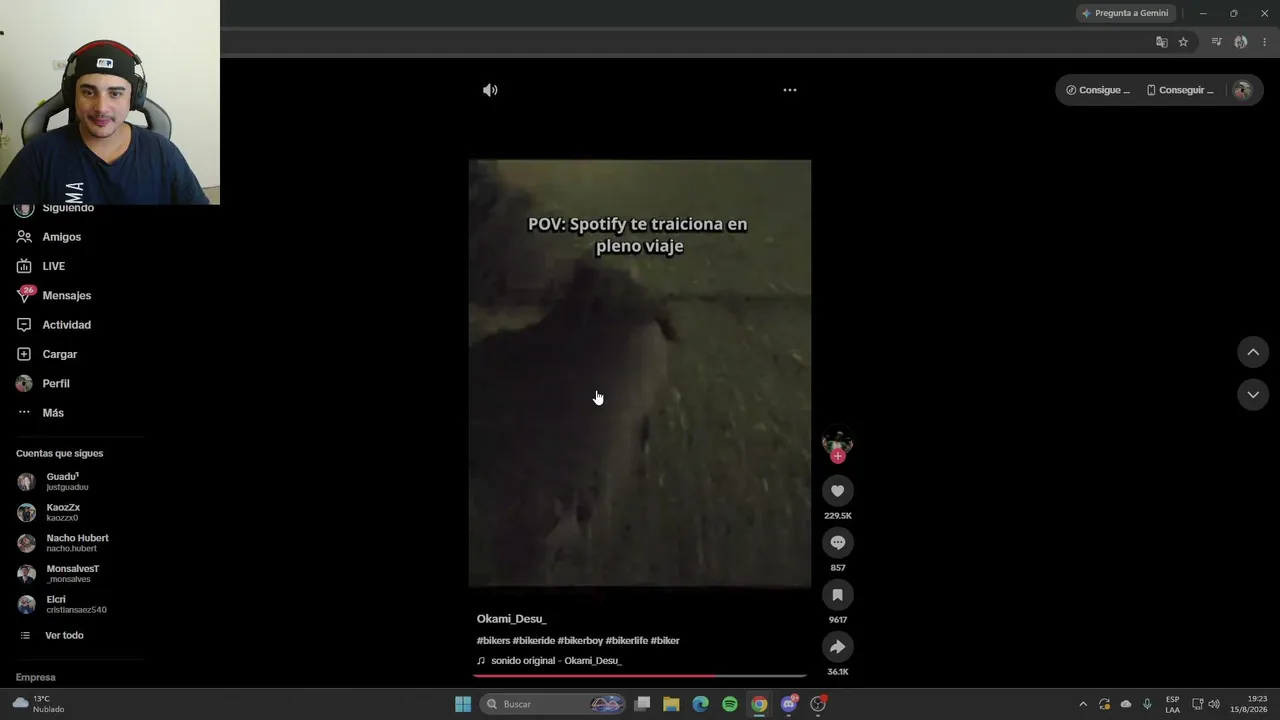1280x720 pixels.
Task: Open Chrome profile avatar in toolbar
Action: tap(1241, 42)
